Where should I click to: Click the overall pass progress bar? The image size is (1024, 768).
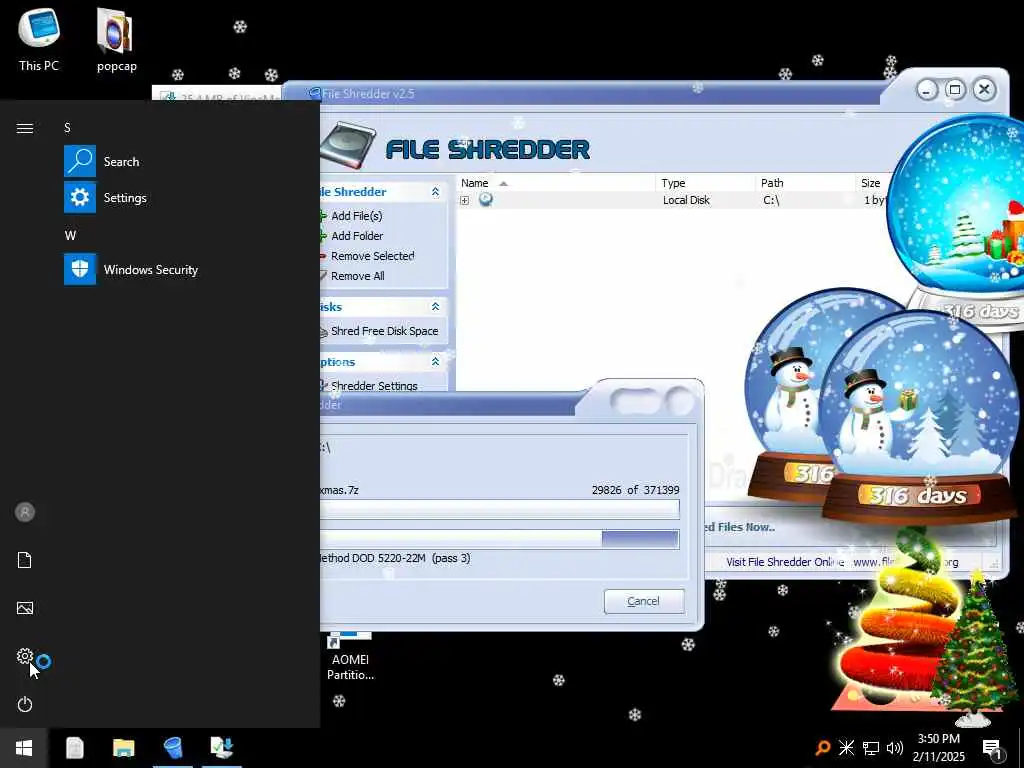(500, 539)
